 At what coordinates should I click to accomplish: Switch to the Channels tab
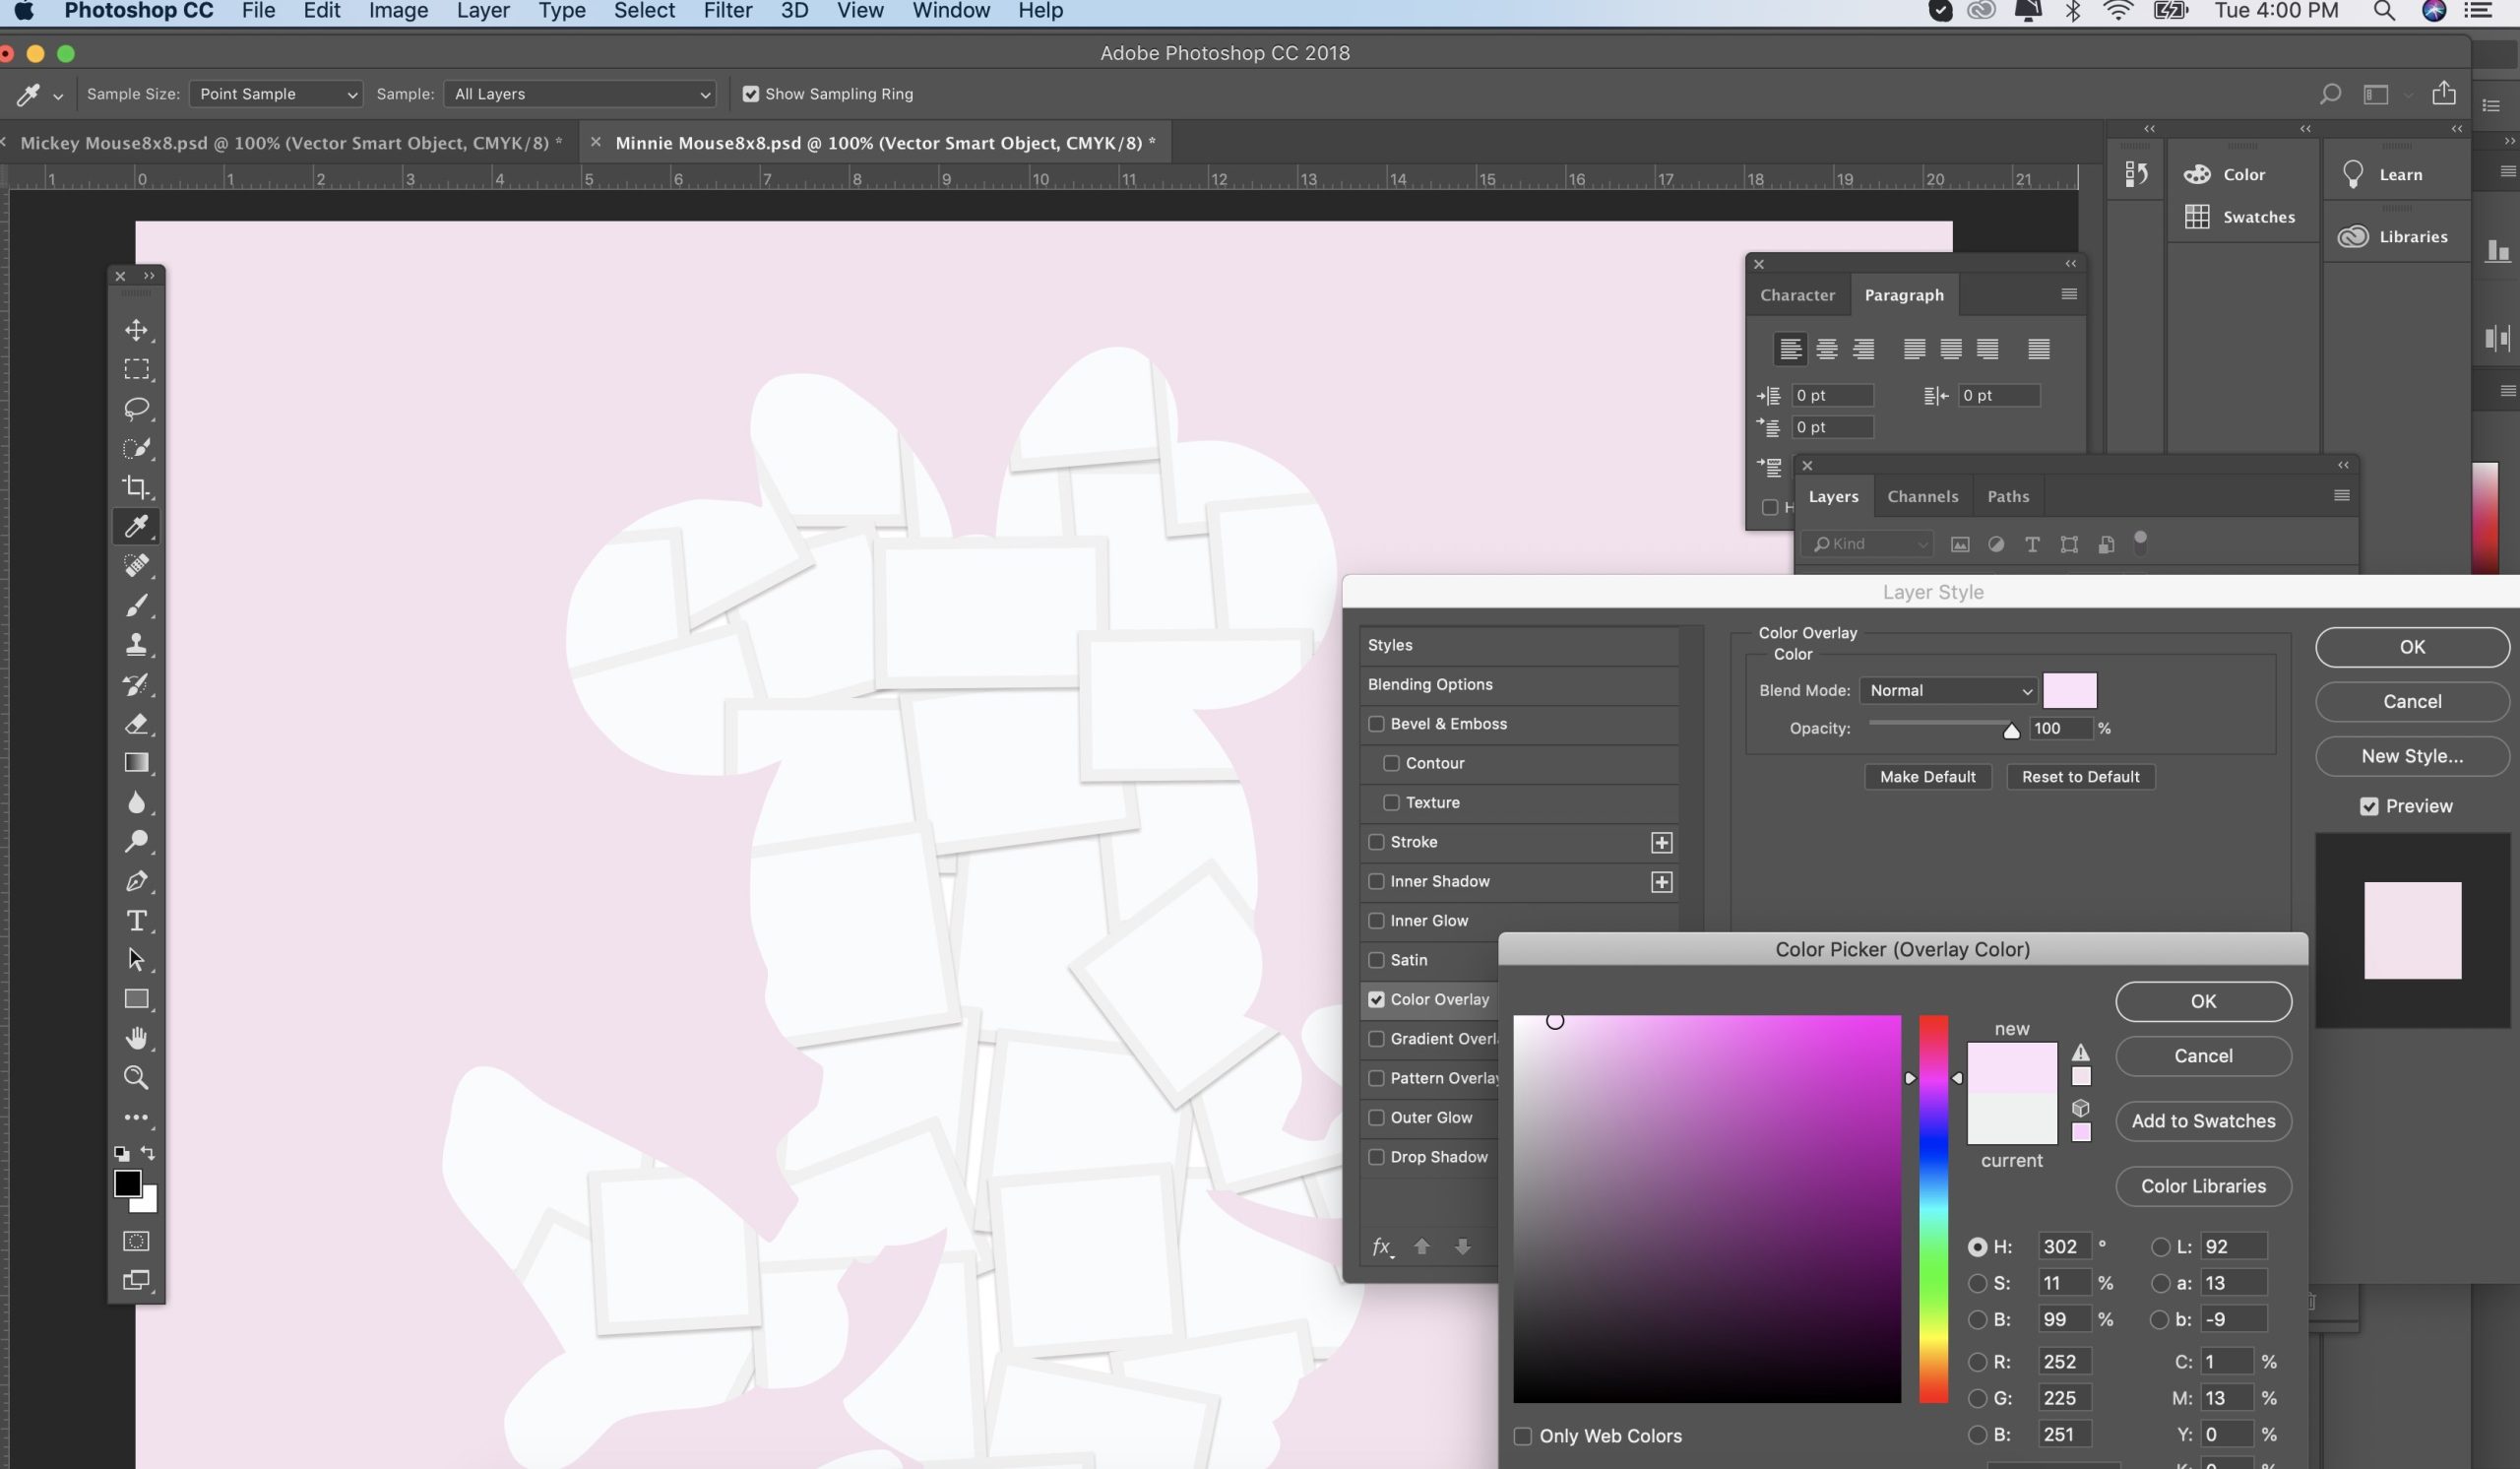[1922, 496]
